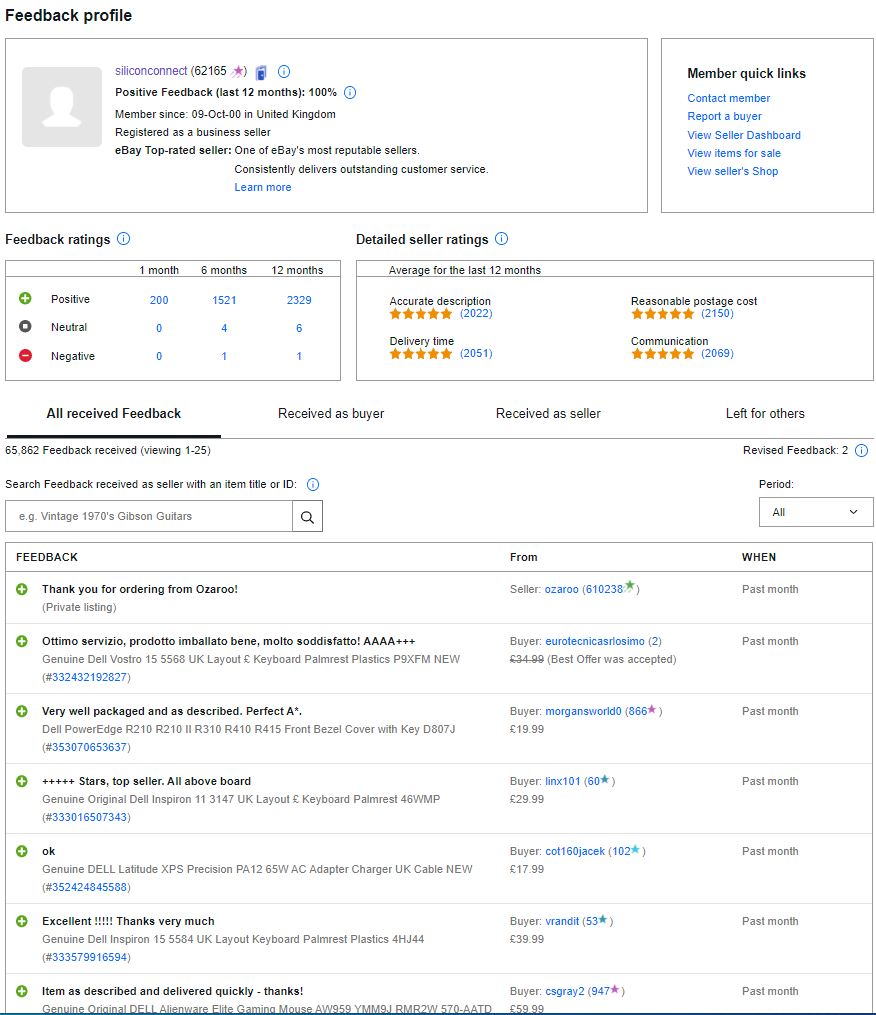Click green plus icon beside 'Item as described'
876x1015 pixels.
(22, 990)
